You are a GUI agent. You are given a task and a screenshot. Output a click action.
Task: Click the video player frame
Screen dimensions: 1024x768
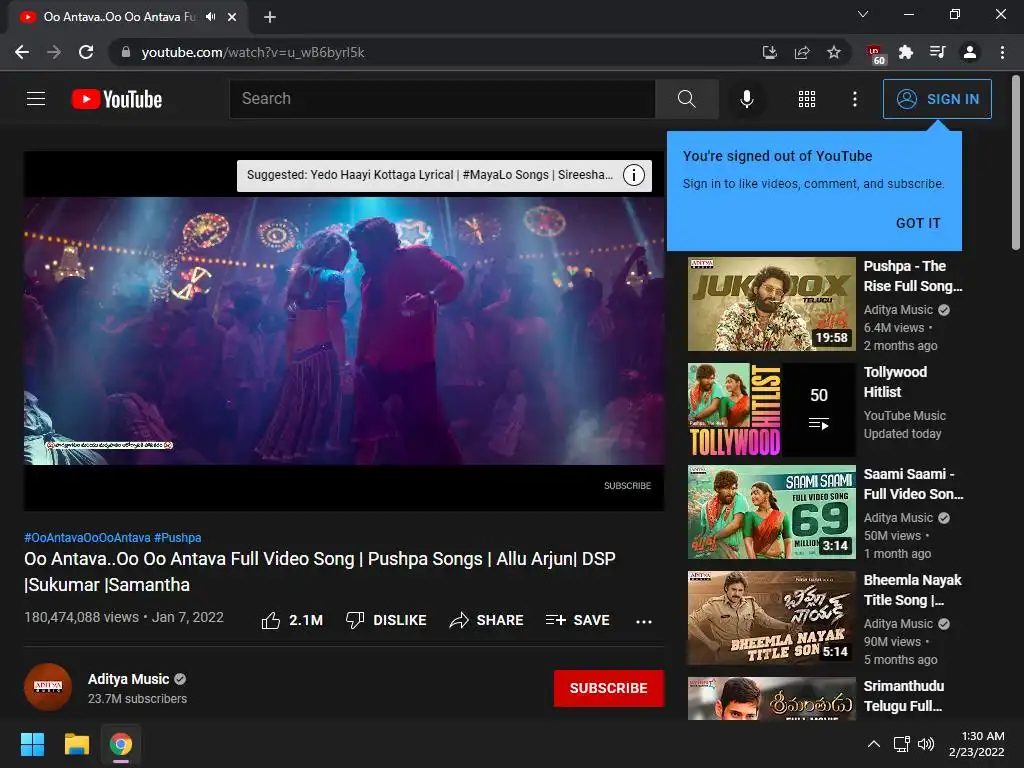(344, 331)
